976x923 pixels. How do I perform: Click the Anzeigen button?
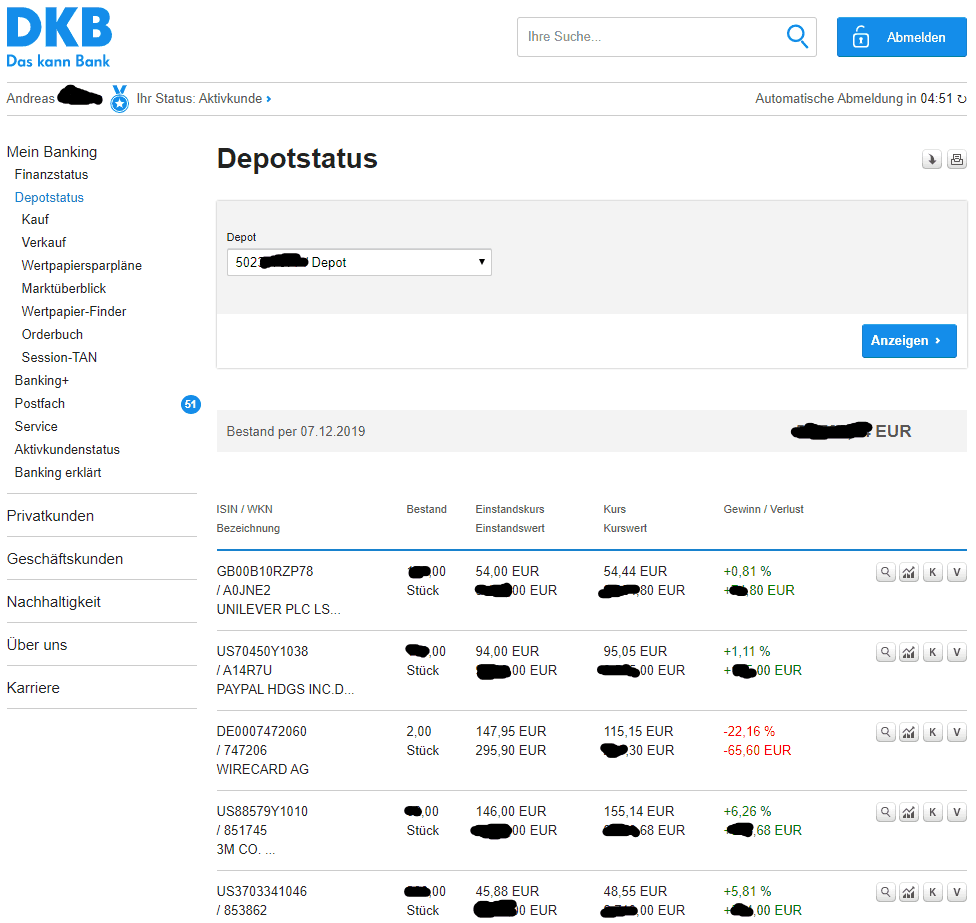tap(909, 341)
